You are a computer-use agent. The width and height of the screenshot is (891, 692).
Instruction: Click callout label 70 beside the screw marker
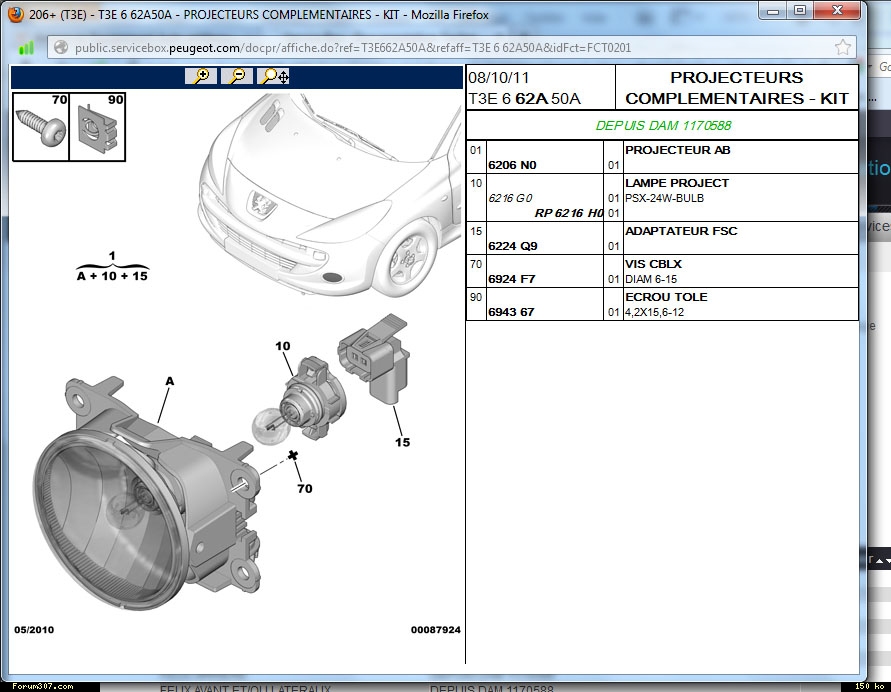coord(305,489)
